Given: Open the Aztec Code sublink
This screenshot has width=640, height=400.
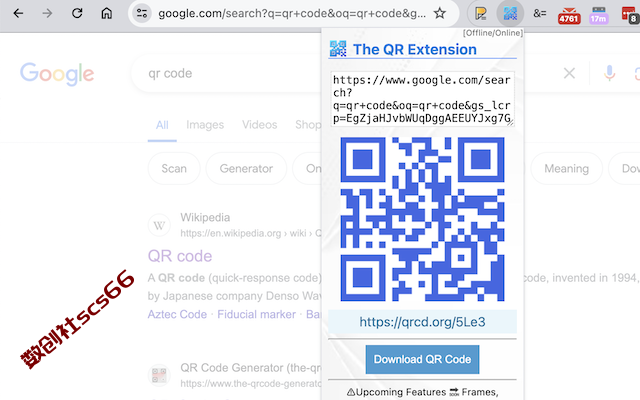Looking at the screenshot, I should (x=177, y=314).
